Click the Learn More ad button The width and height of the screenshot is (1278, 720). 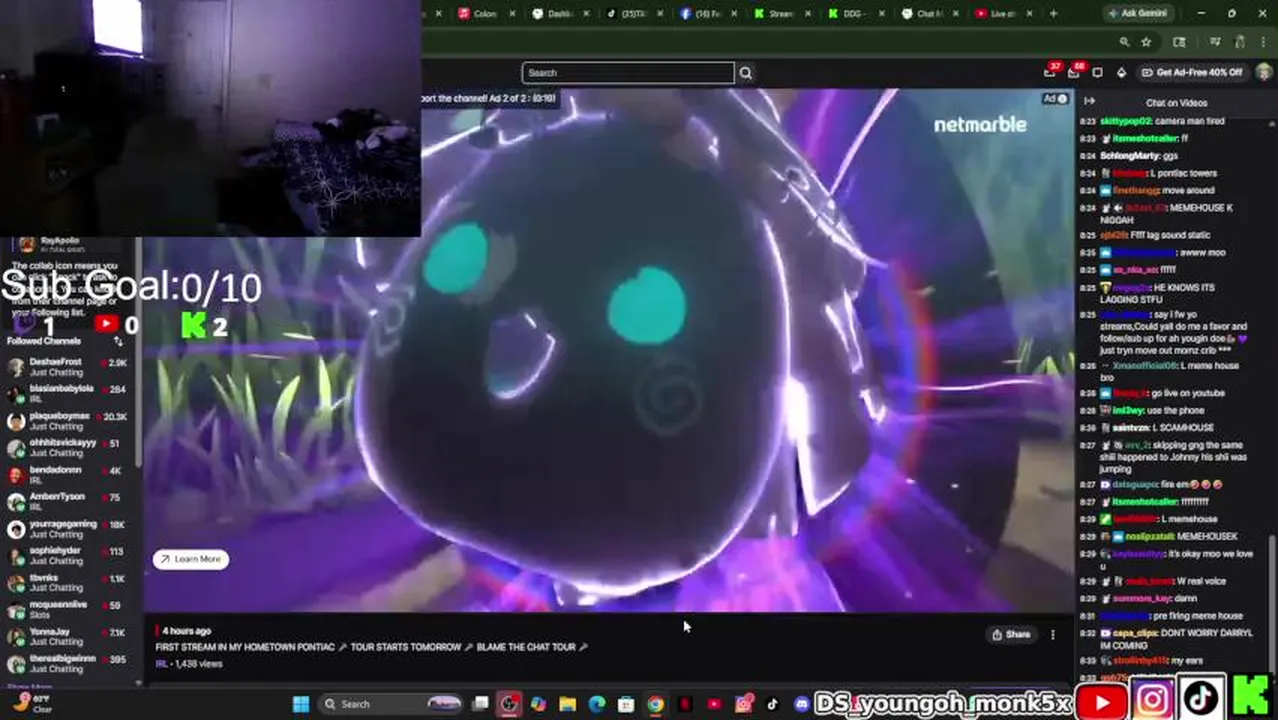tap(191, 559)
